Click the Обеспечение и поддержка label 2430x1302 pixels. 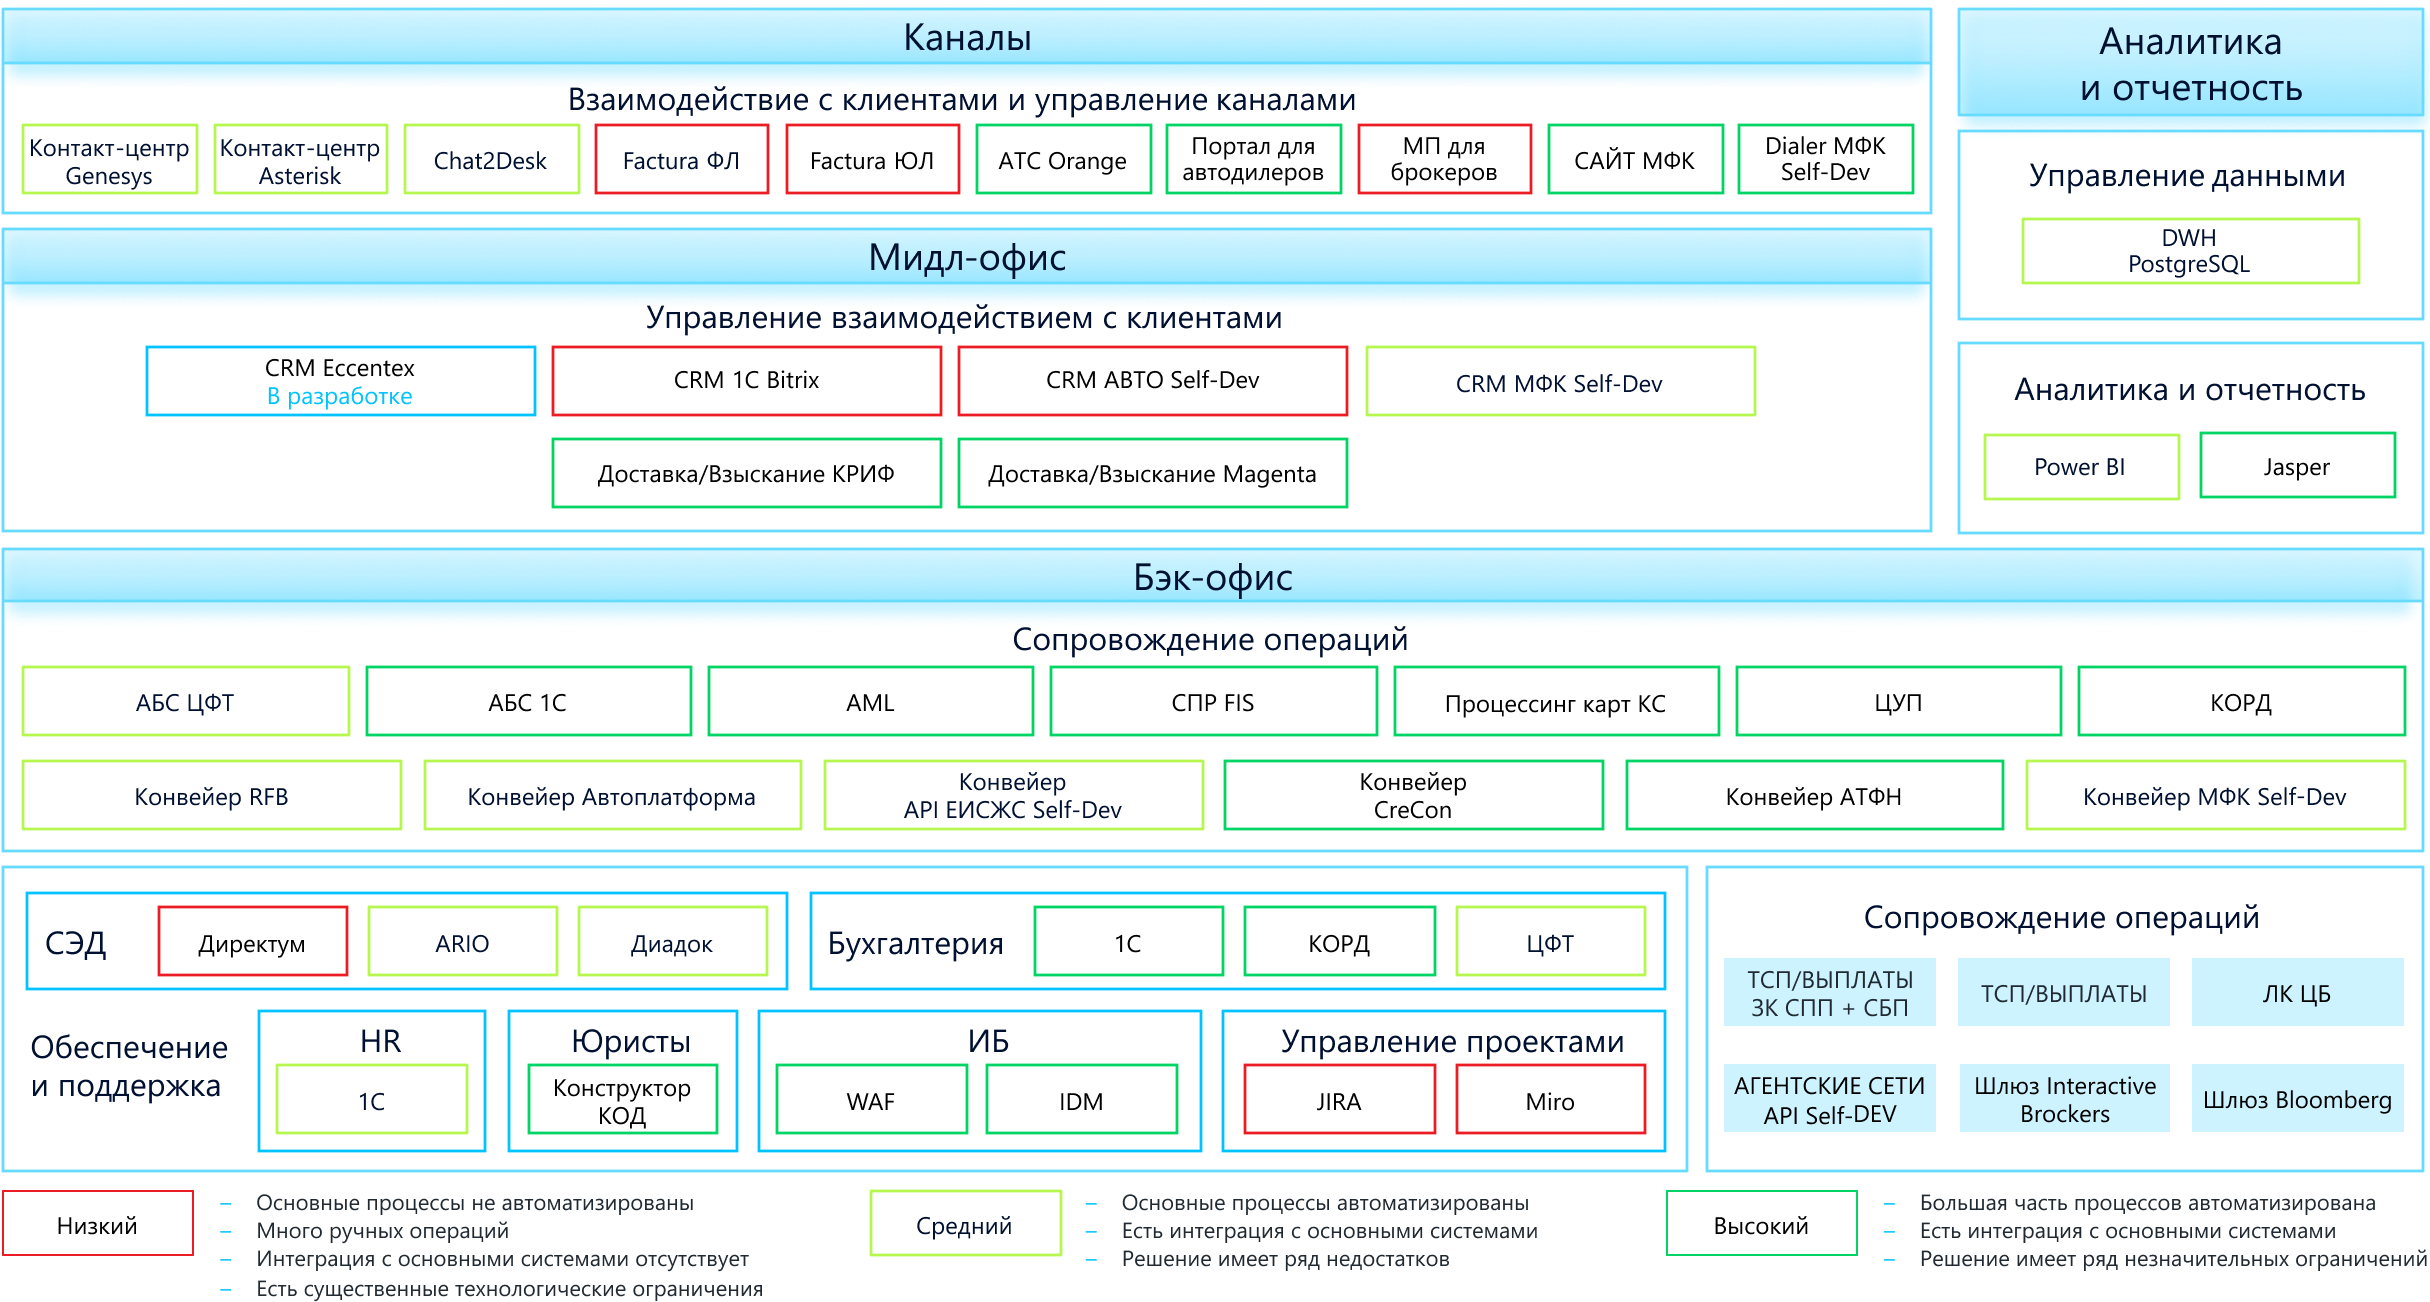(x=129, y=1066)
